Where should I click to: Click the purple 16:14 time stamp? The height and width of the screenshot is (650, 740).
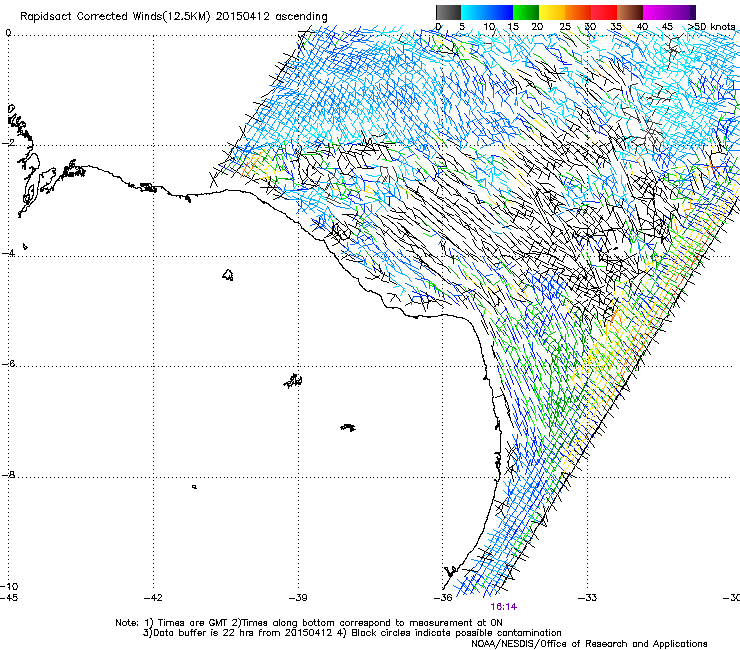tap(503, 607)
